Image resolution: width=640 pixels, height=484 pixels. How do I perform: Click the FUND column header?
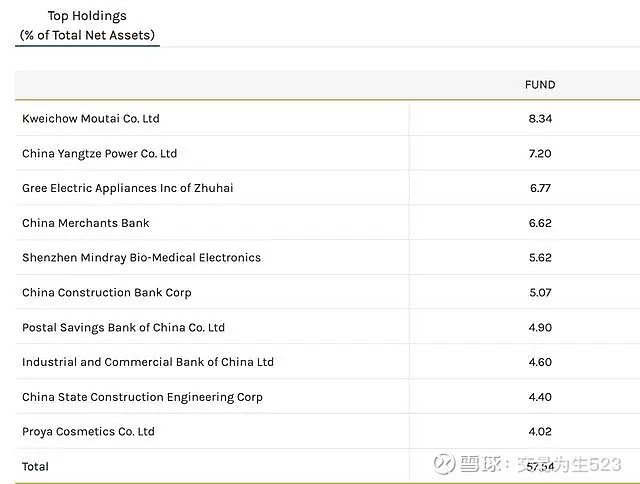click(540, 85)
